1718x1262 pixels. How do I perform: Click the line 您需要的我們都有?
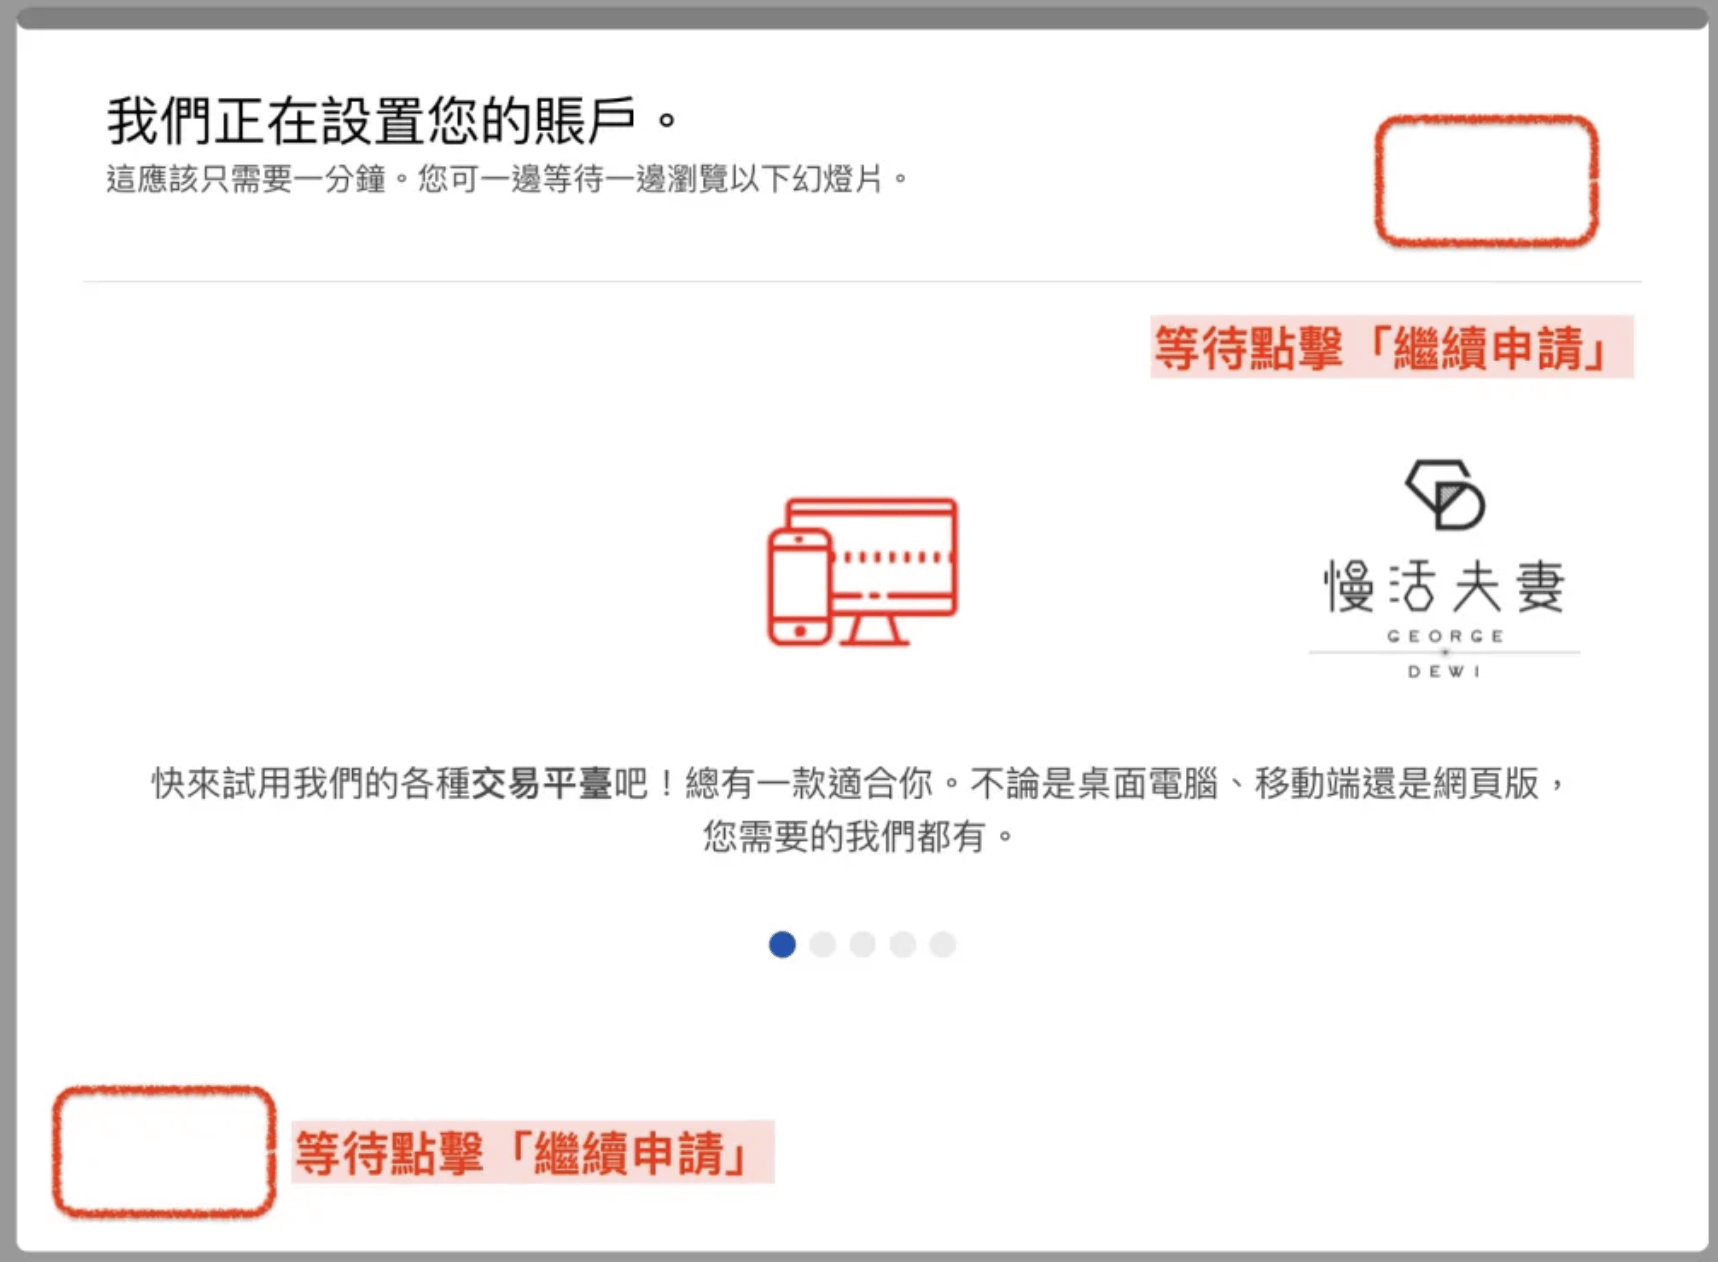coord(858,836)
